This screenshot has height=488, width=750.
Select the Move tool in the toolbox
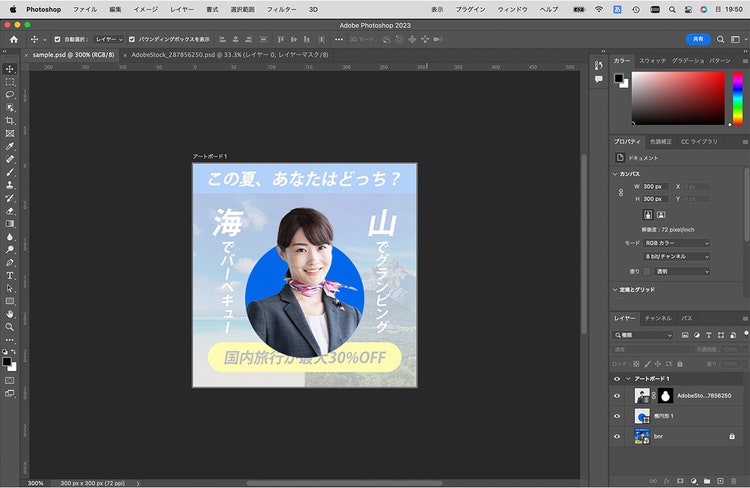pos(10,69)
